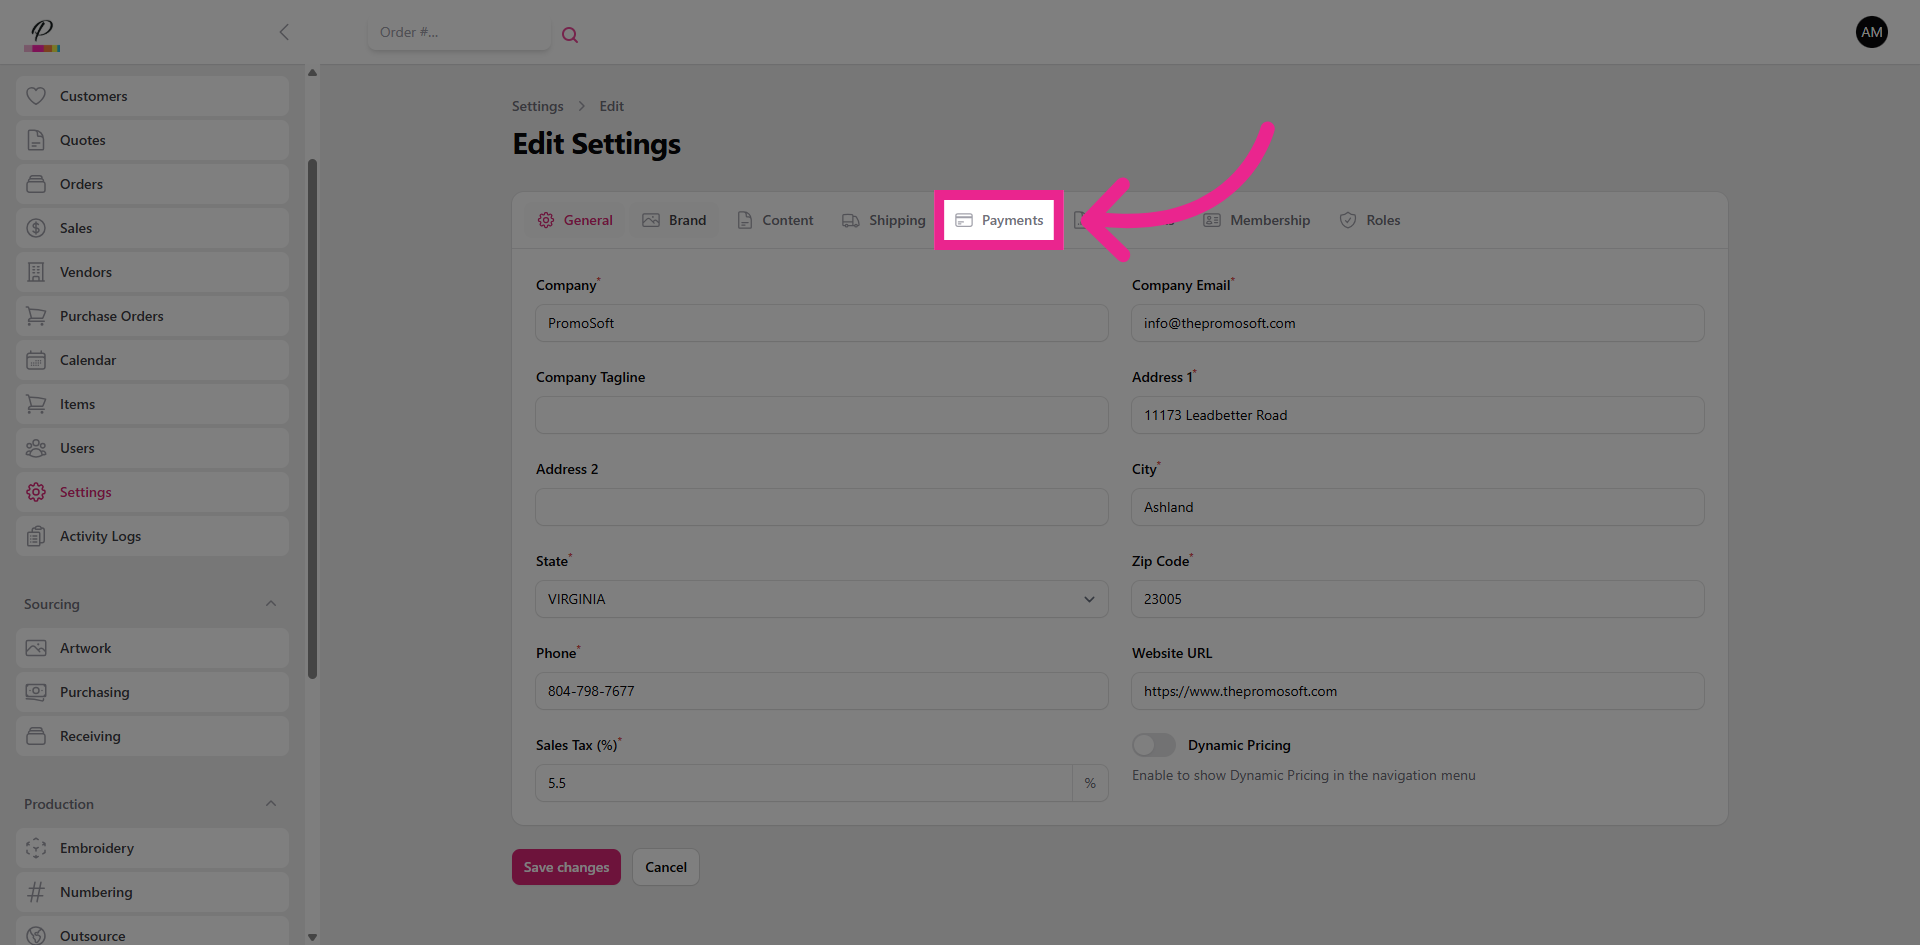1920x945 pixels.
Task: Collapse the sidebar with the chevron arrow
Action: (284, 32)
